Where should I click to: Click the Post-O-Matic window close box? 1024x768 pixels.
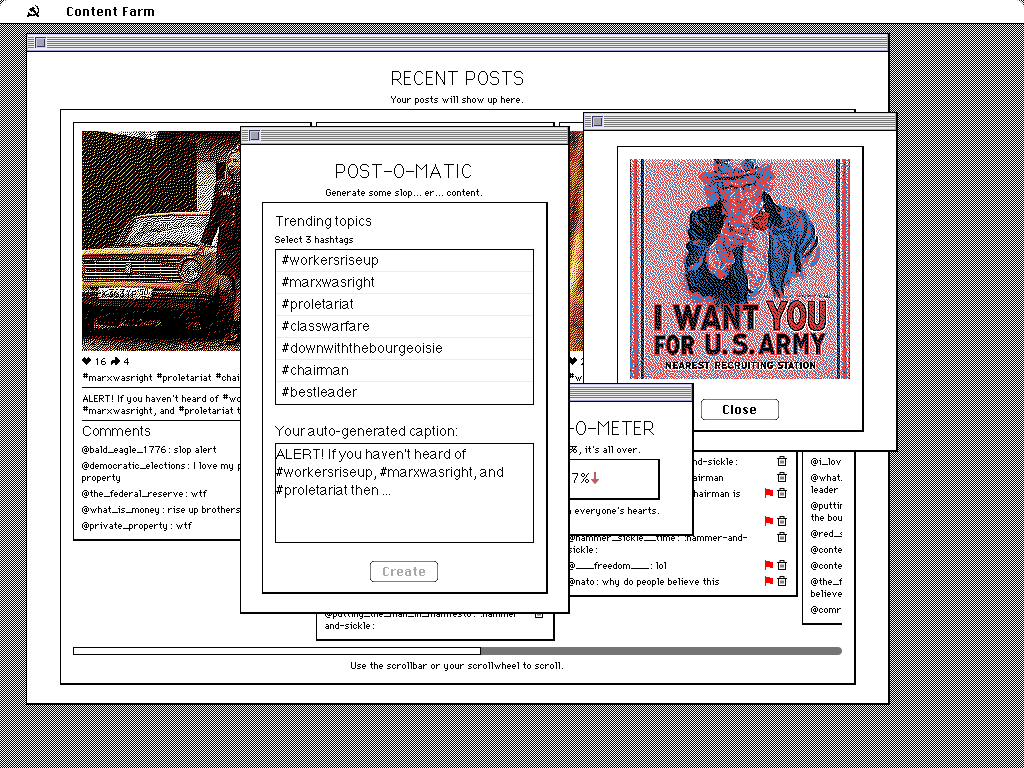coord(255,135)
